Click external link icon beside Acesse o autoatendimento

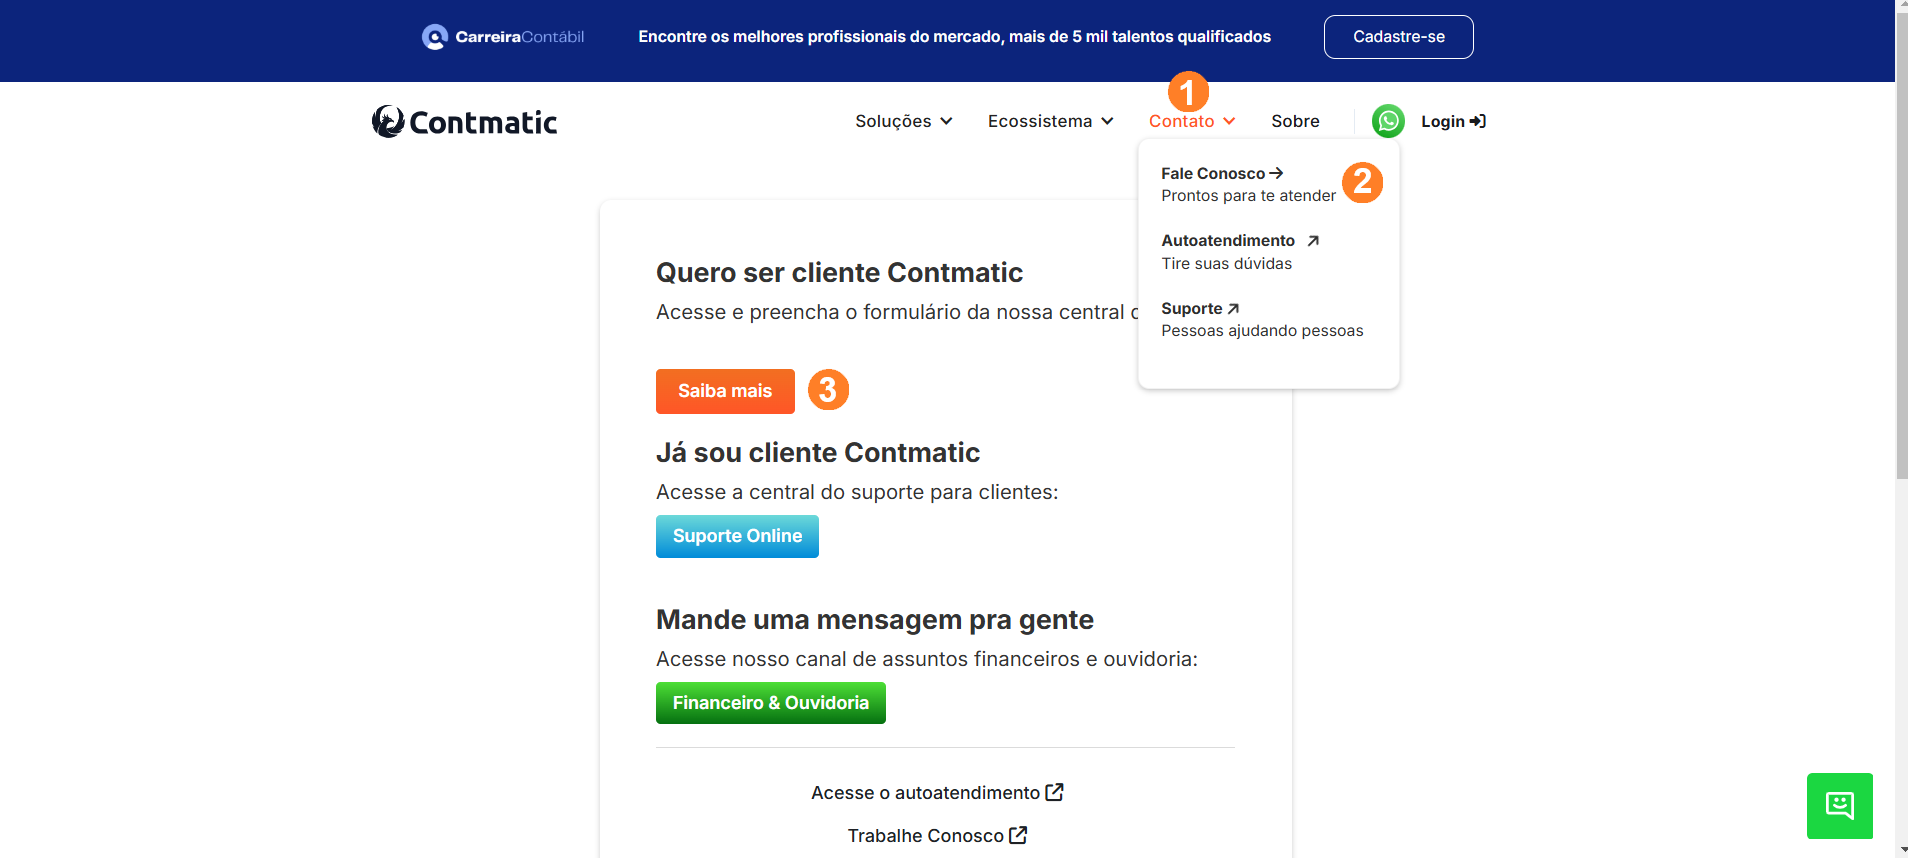click(x=1054, y=792)
